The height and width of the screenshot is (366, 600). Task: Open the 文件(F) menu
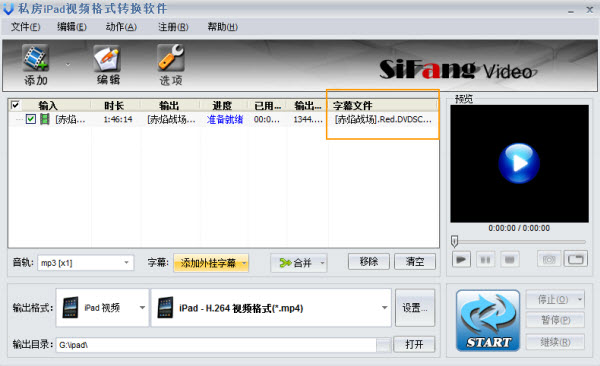coord(25,27)
